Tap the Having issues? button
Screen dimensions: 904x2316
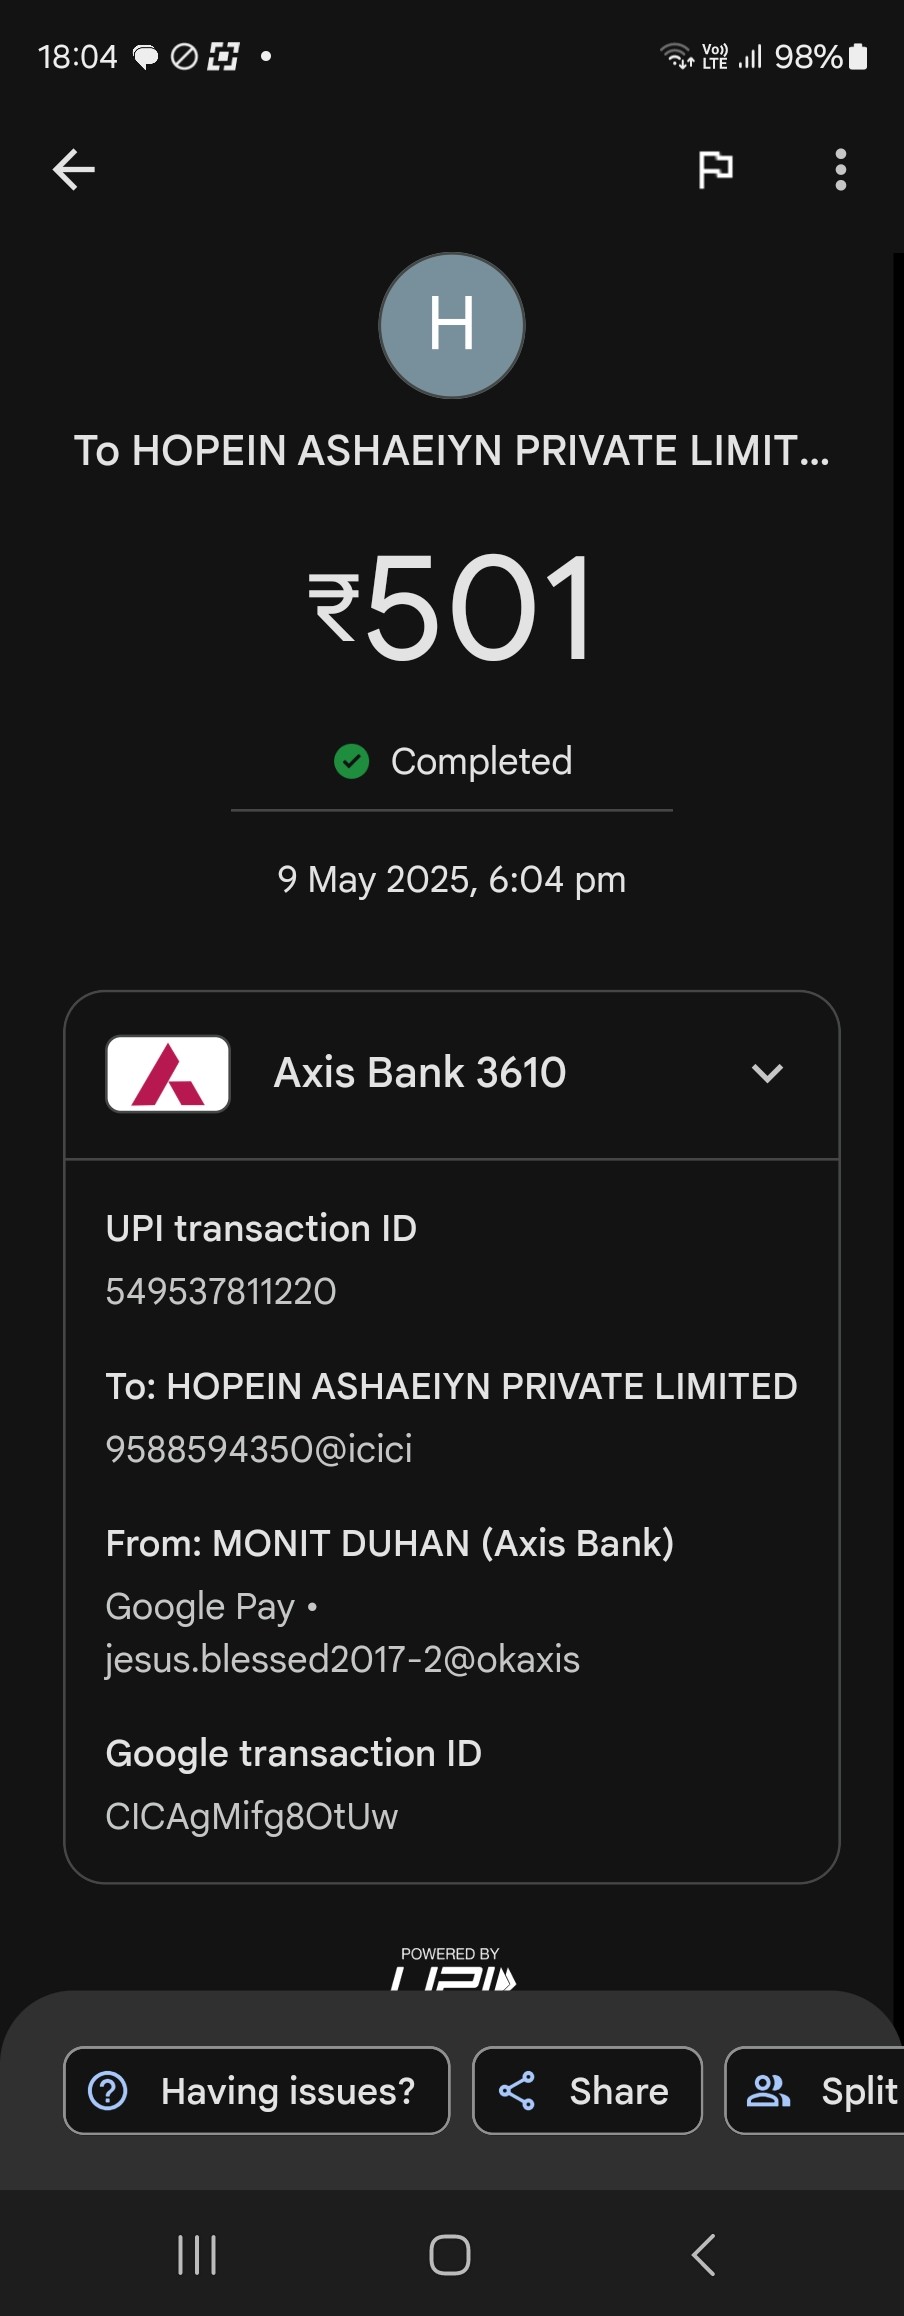[257, 2090]
